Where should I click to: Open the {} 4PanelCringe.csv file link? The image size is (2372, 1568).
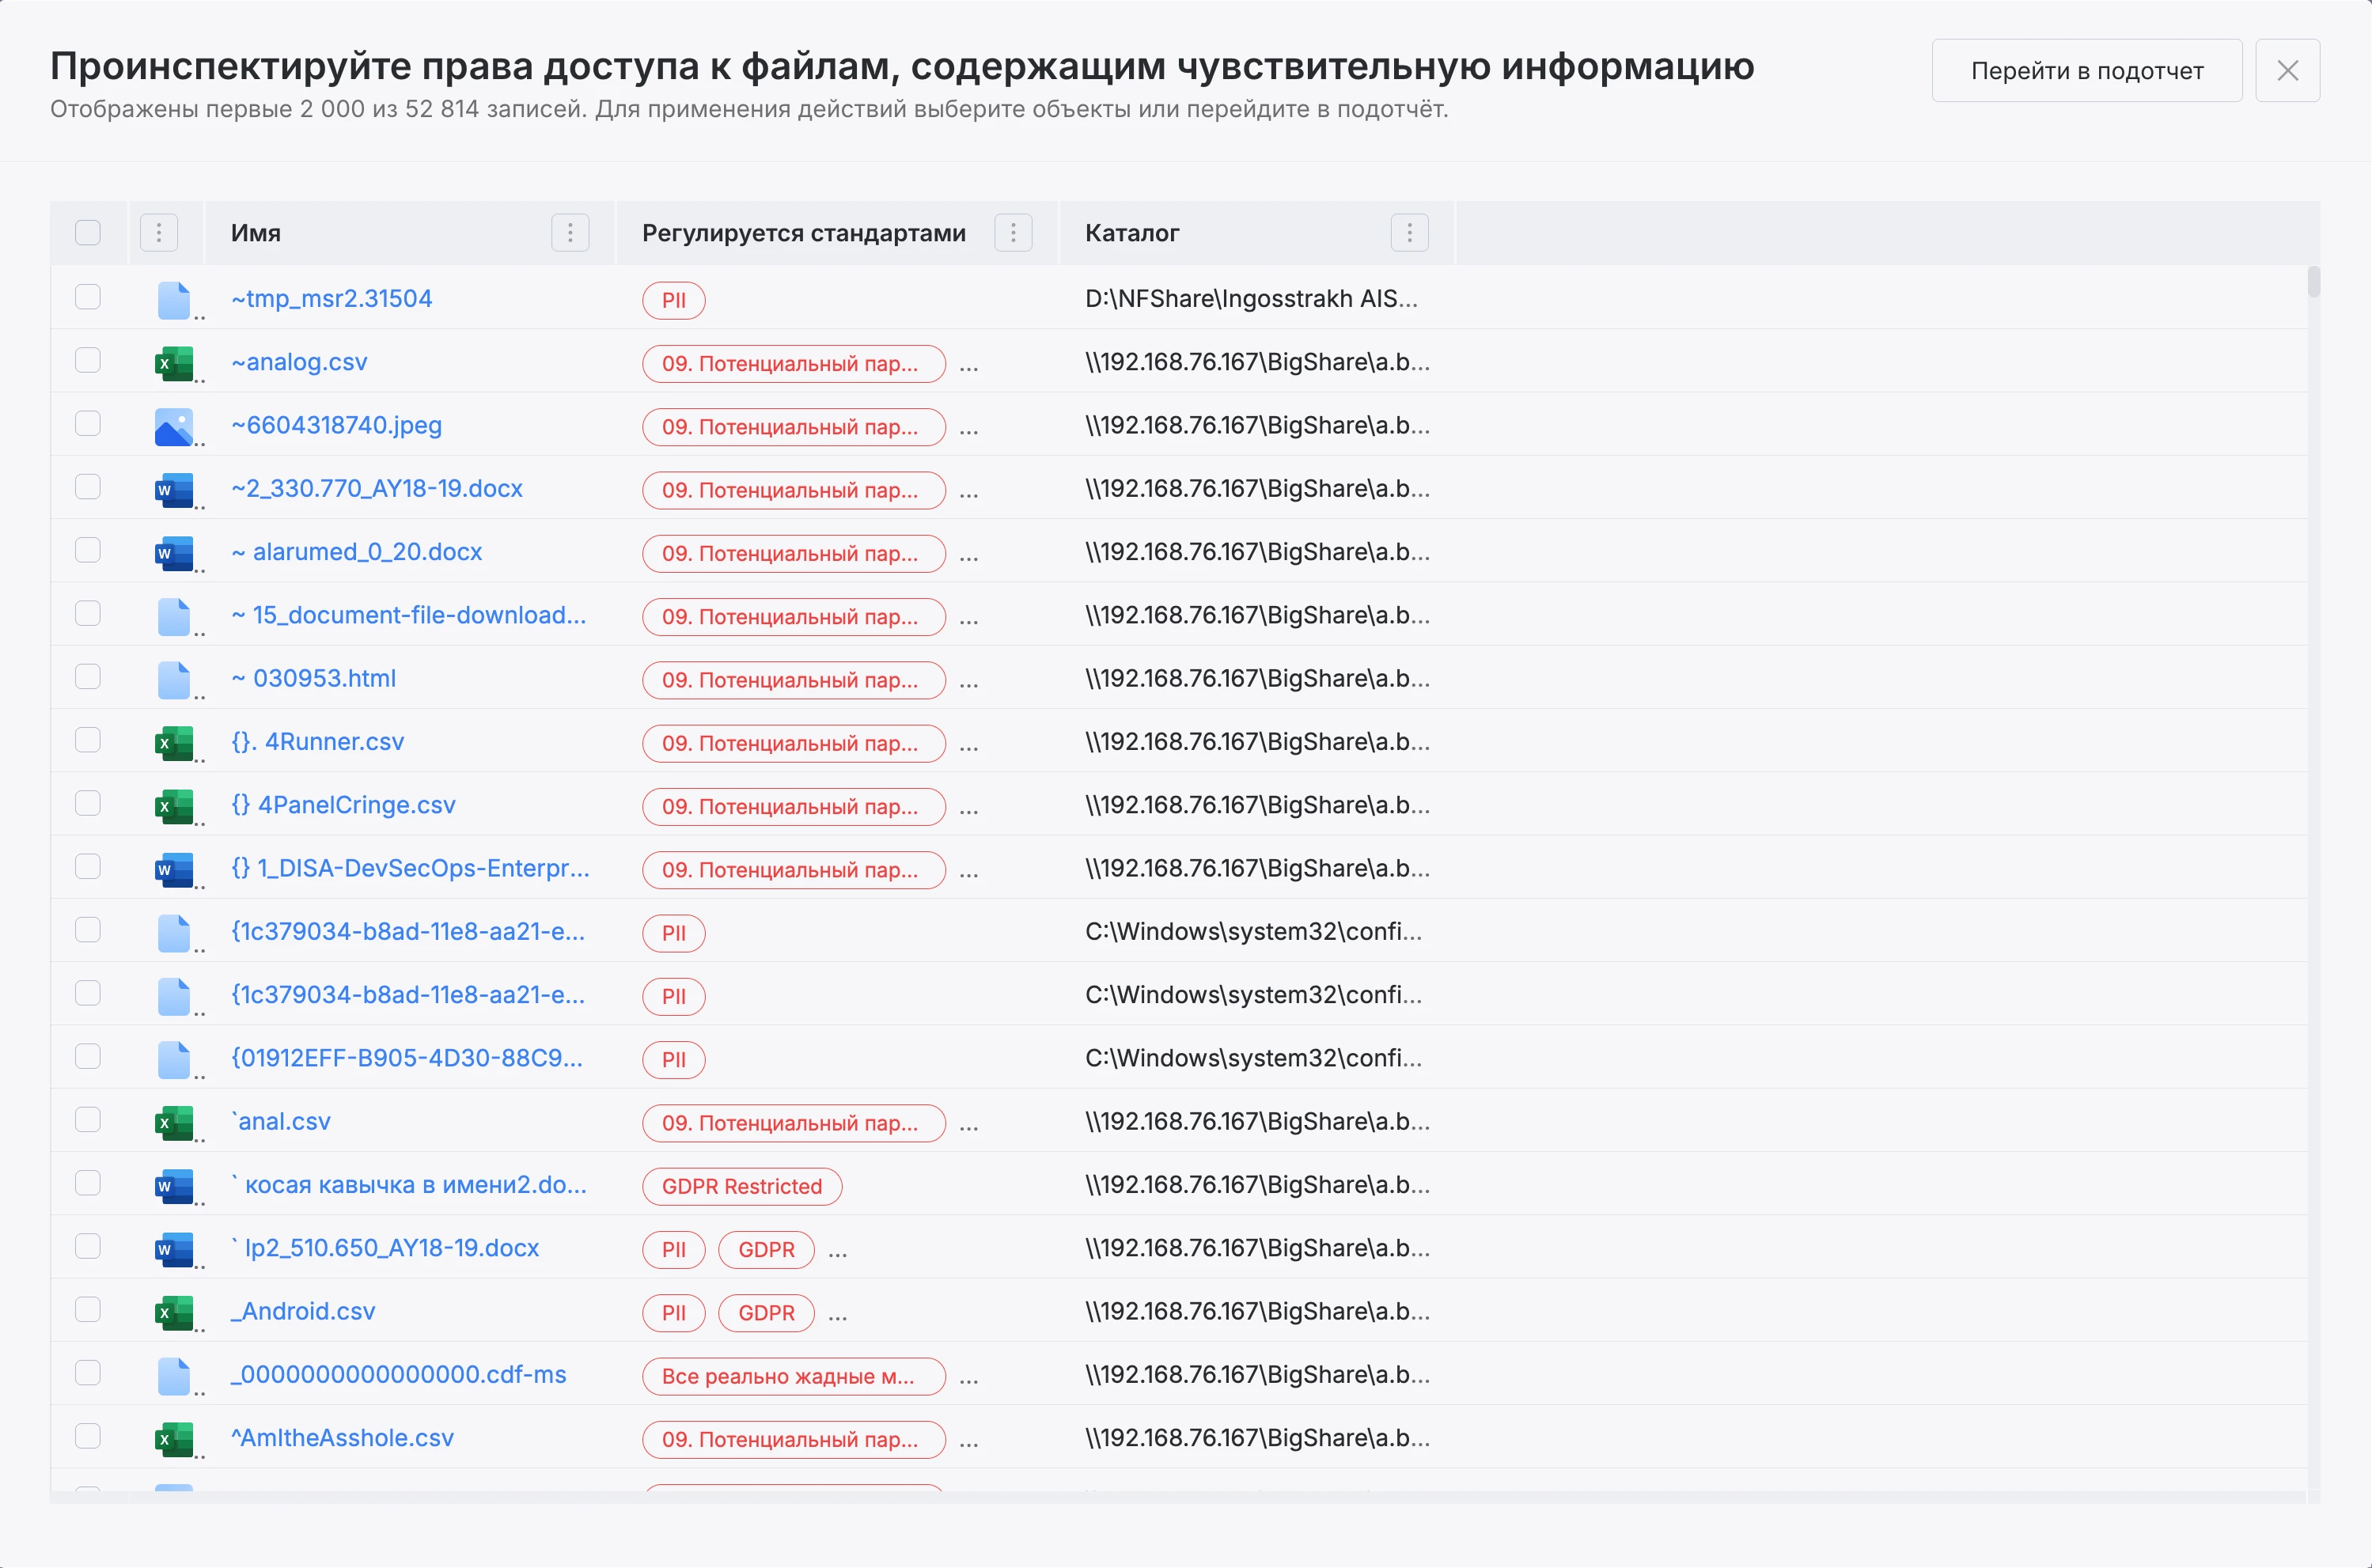pos(343,805)
